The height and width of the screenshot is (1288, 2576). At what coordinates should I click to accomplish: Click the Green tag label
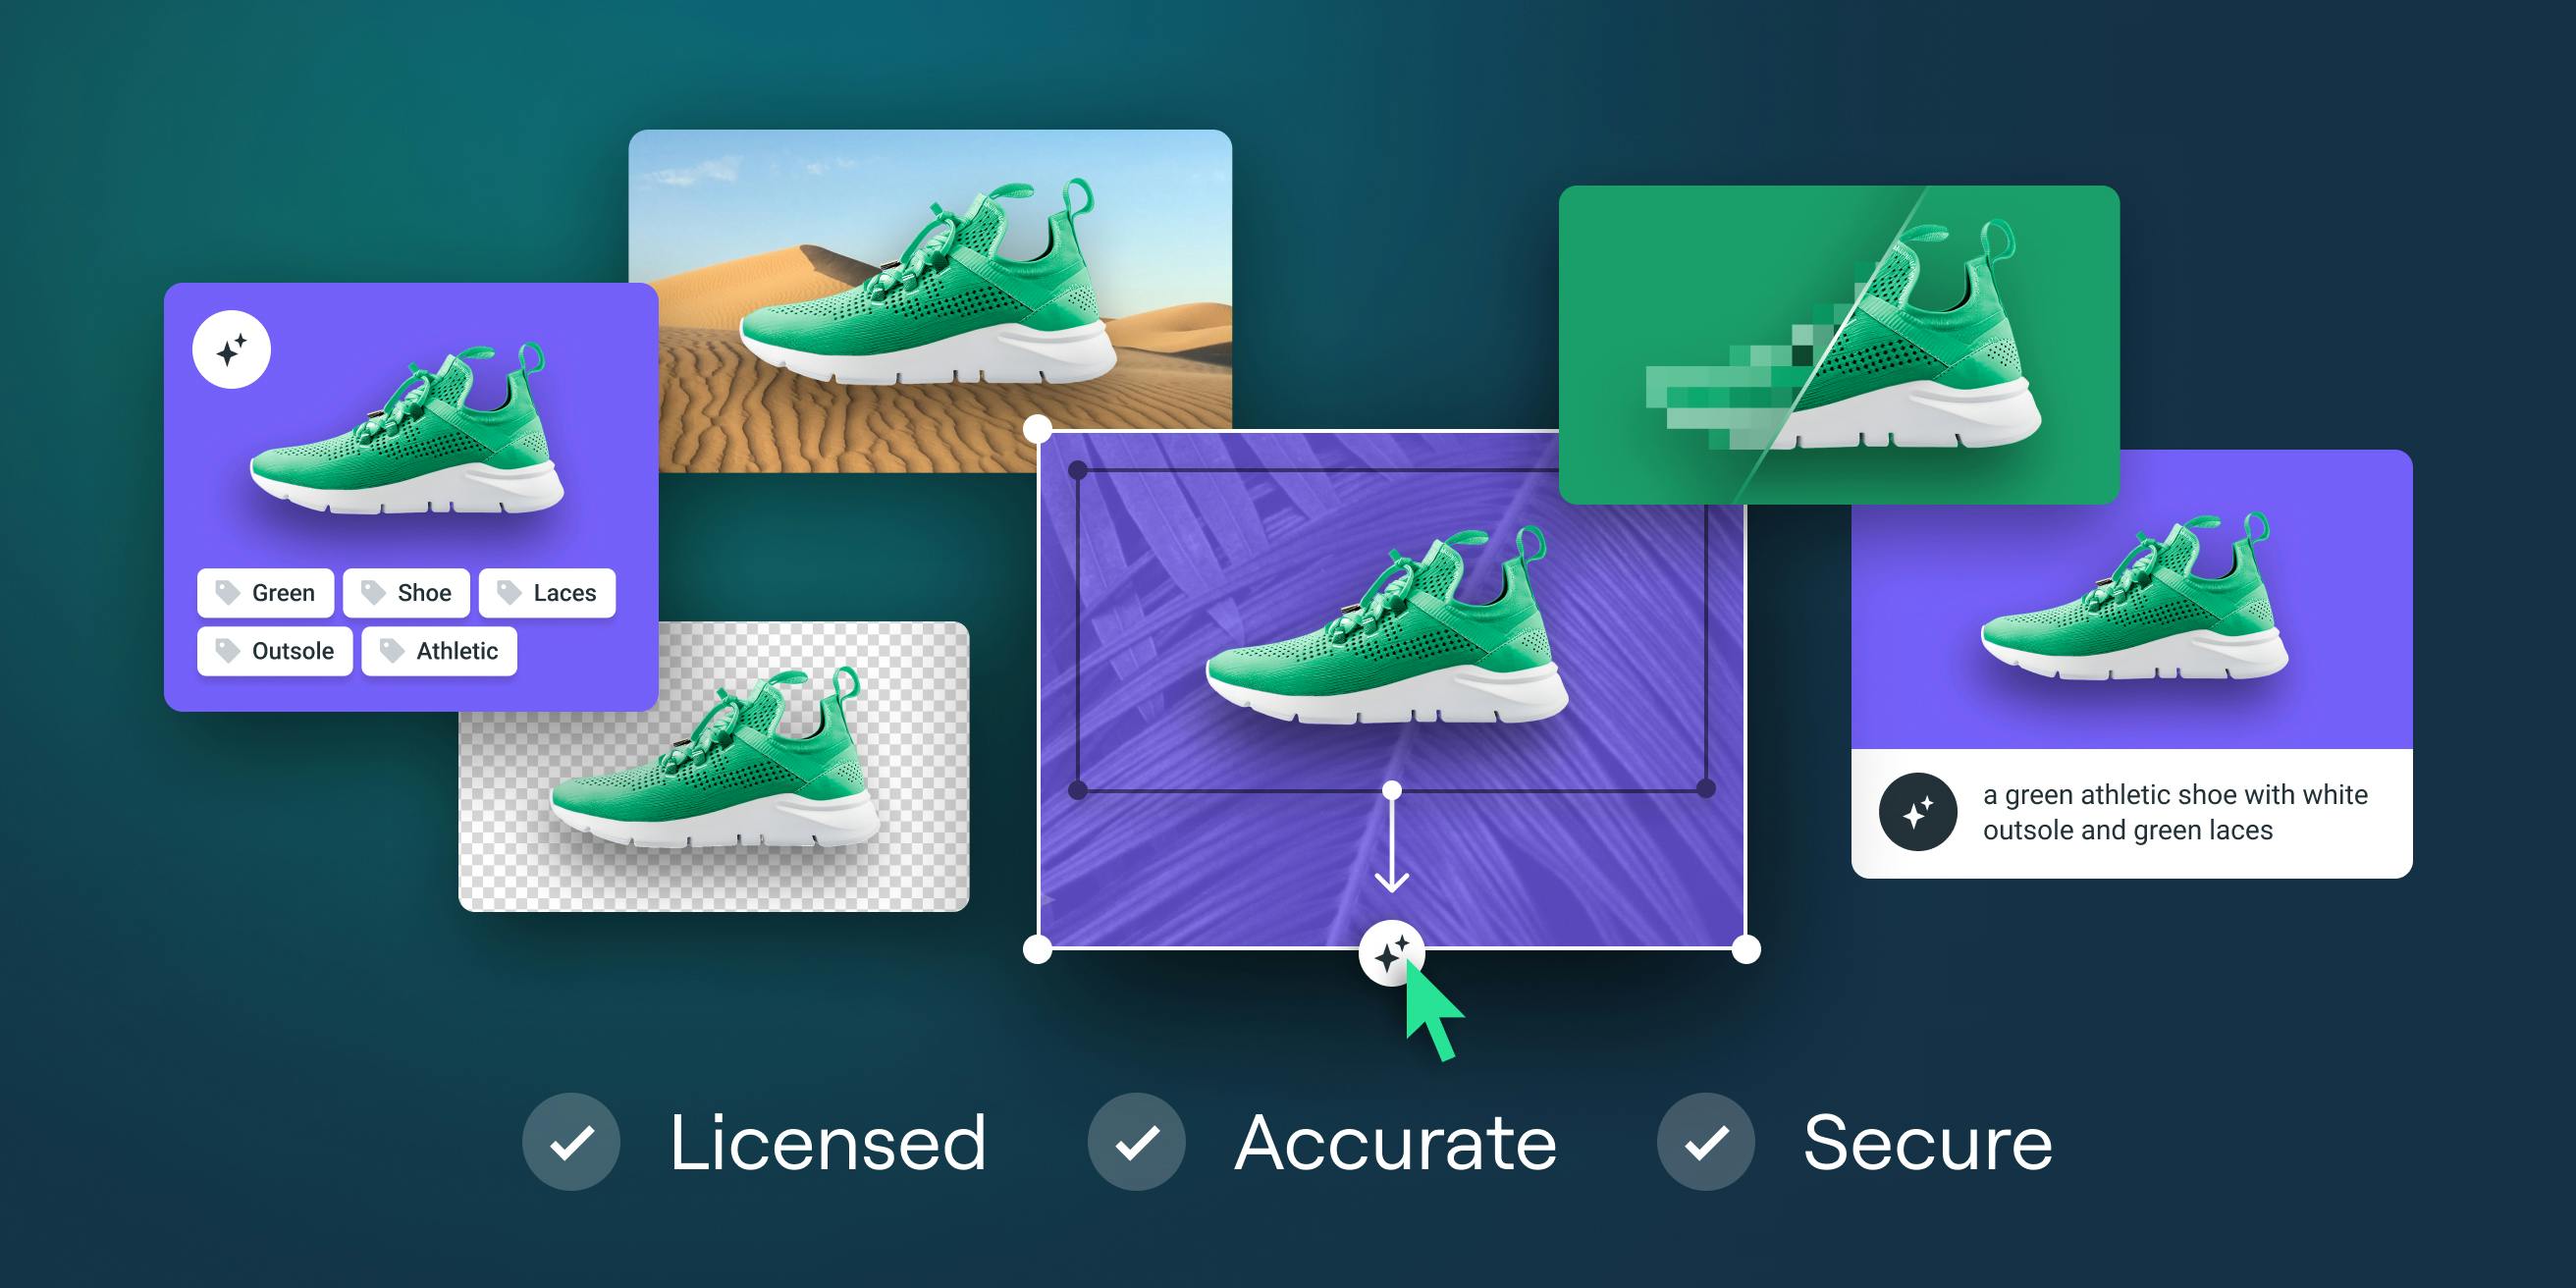point(283,593)
